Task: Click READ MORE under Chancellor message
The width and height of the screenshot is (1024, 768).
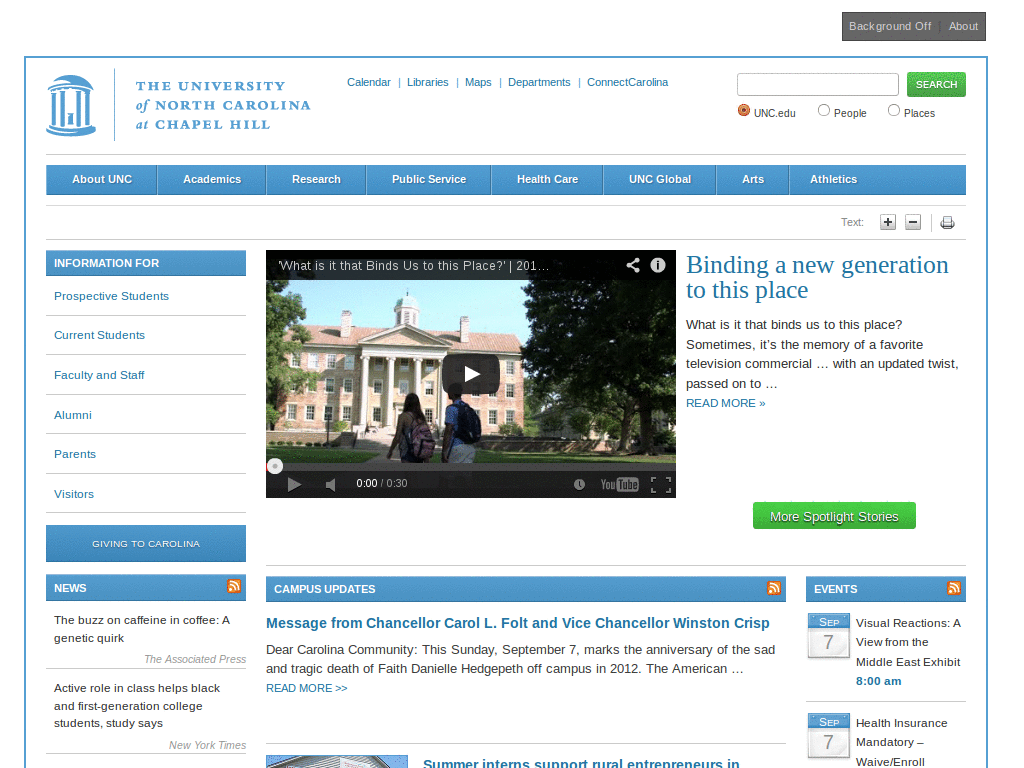Action: pos(306,688)
